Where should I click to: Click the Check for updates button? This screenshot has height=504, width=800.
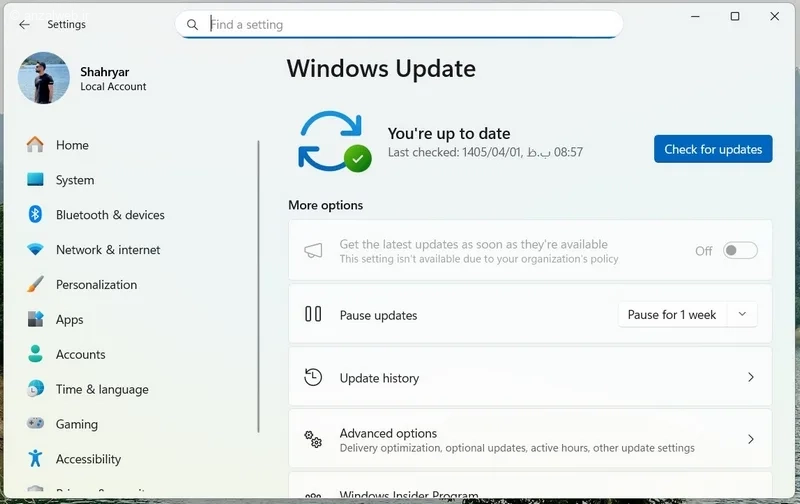pos(713,149)
